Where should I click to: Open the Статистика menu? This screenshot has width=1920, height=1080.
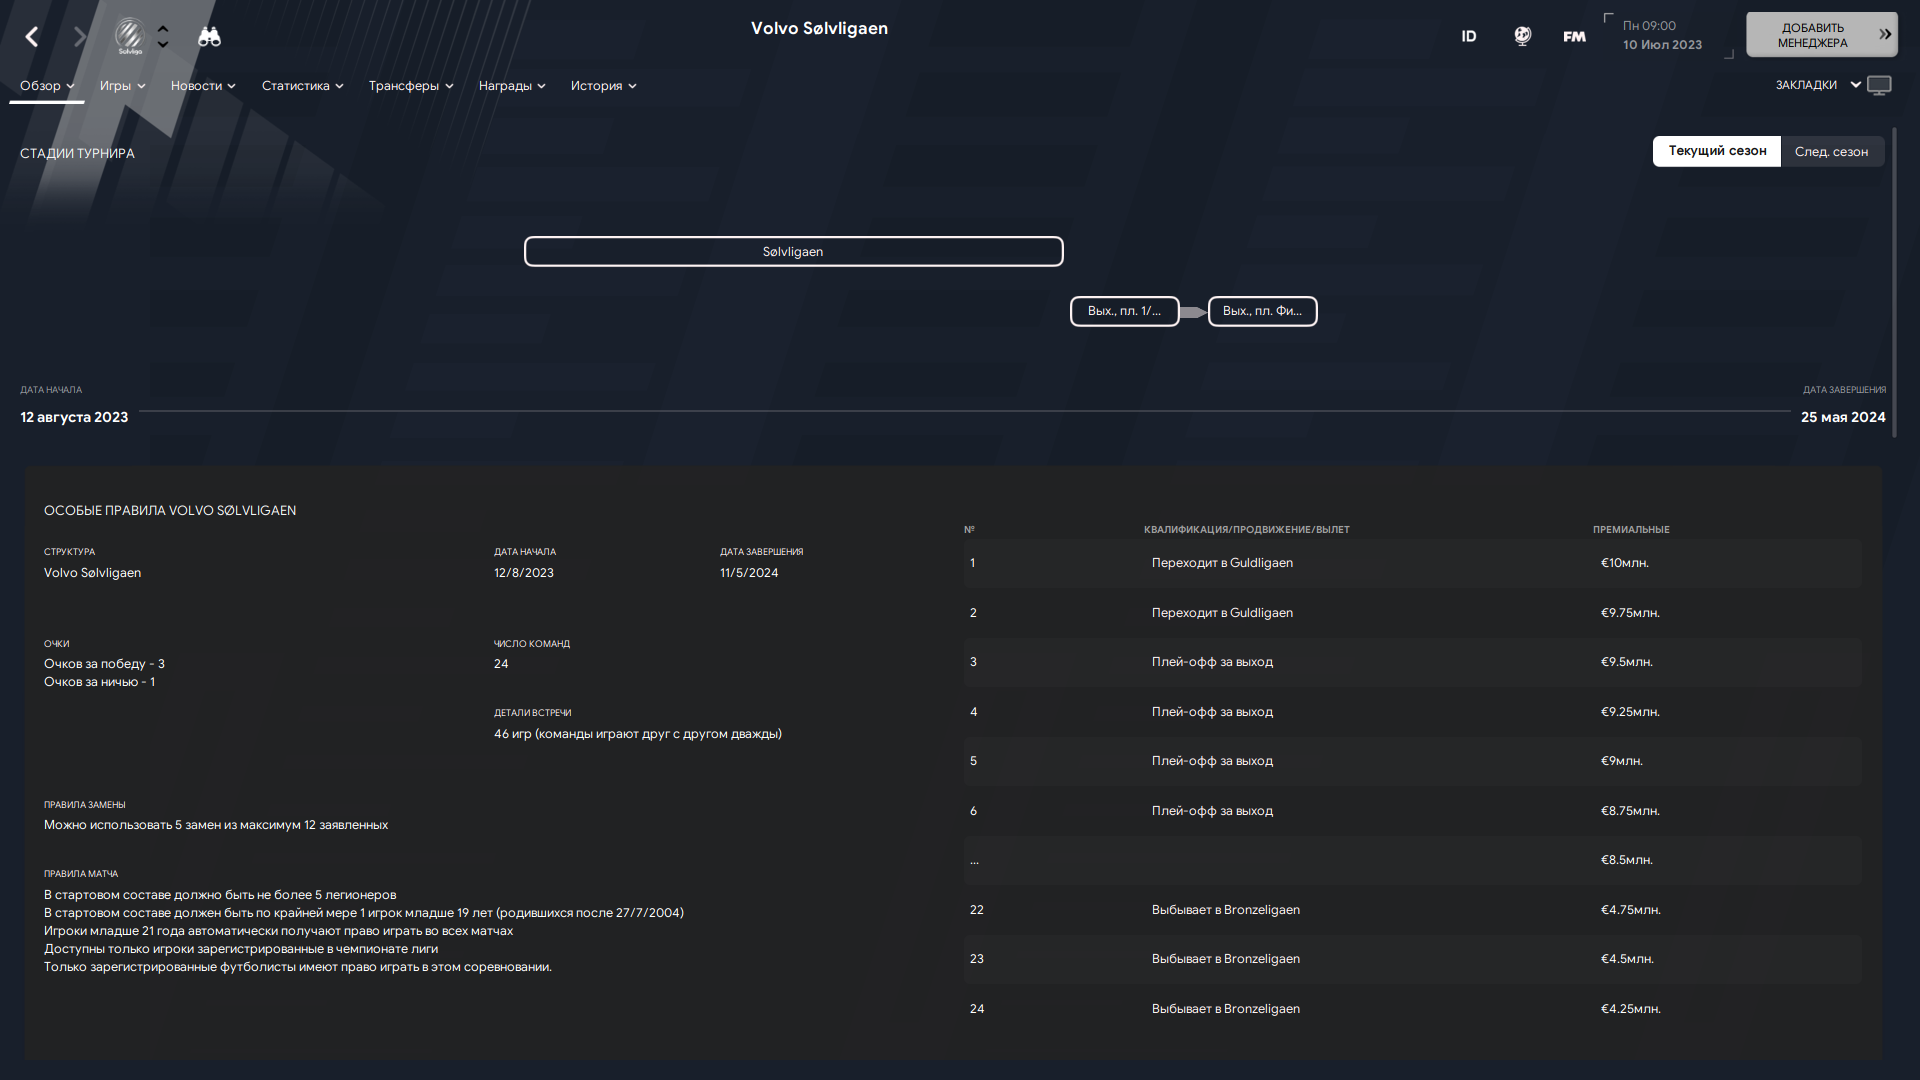click(x=302, y=86)
